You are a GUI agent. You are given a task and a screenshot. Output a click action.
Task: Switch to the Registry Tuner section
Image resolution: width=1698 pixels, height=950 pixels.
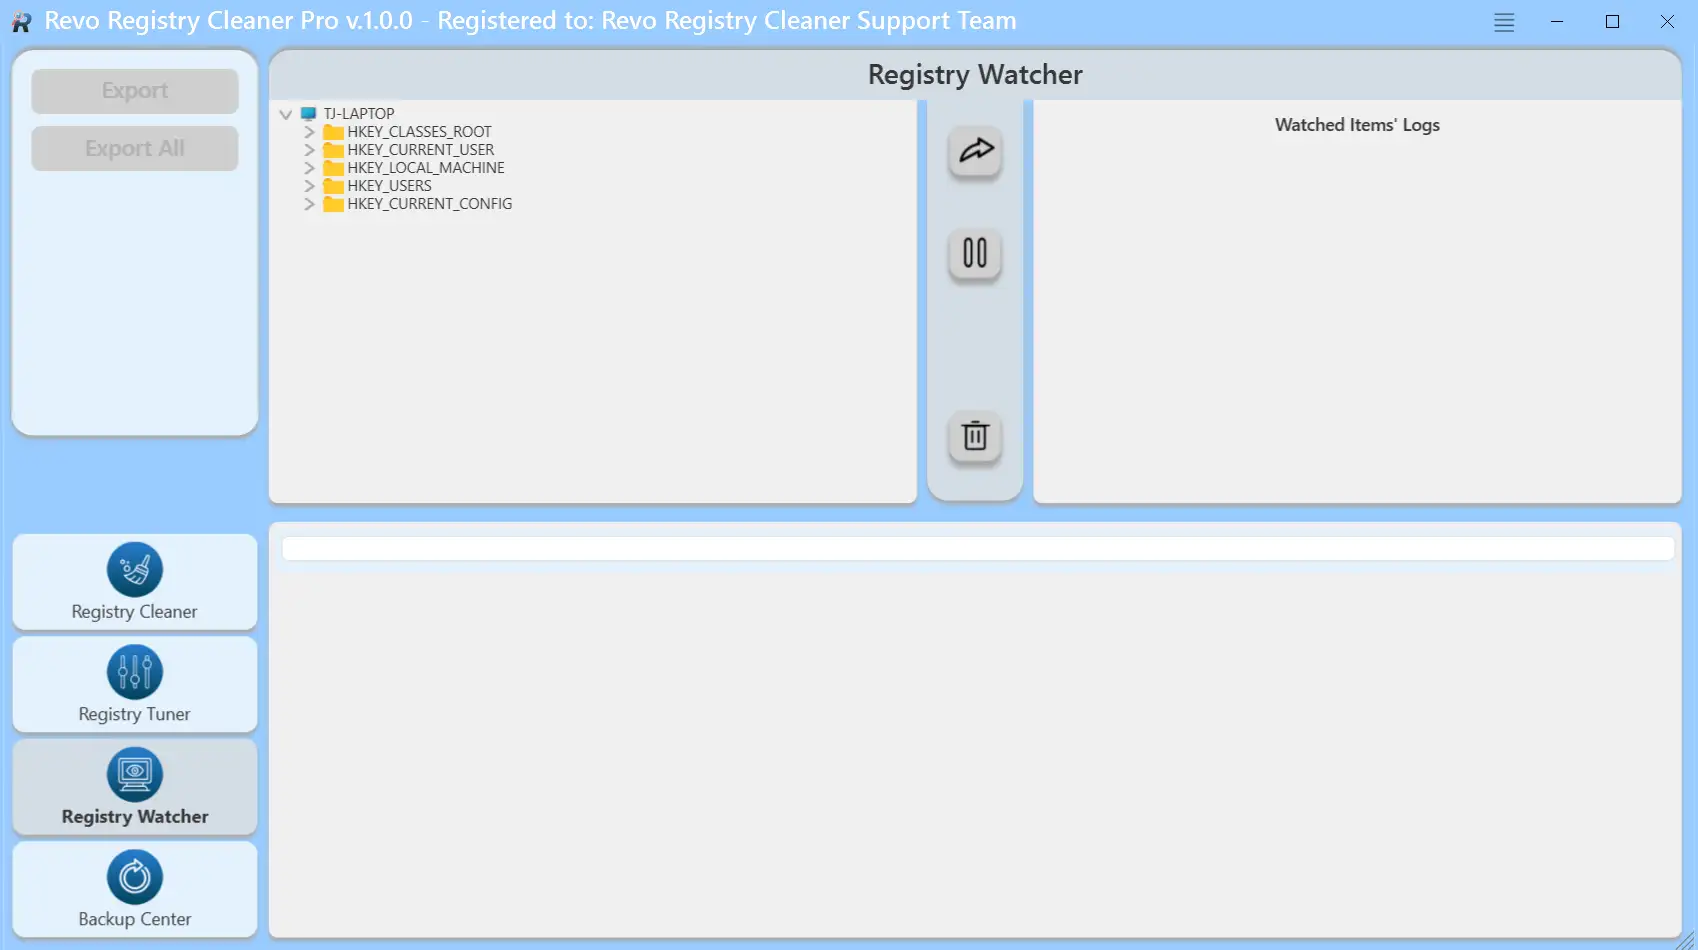point(135,685)
